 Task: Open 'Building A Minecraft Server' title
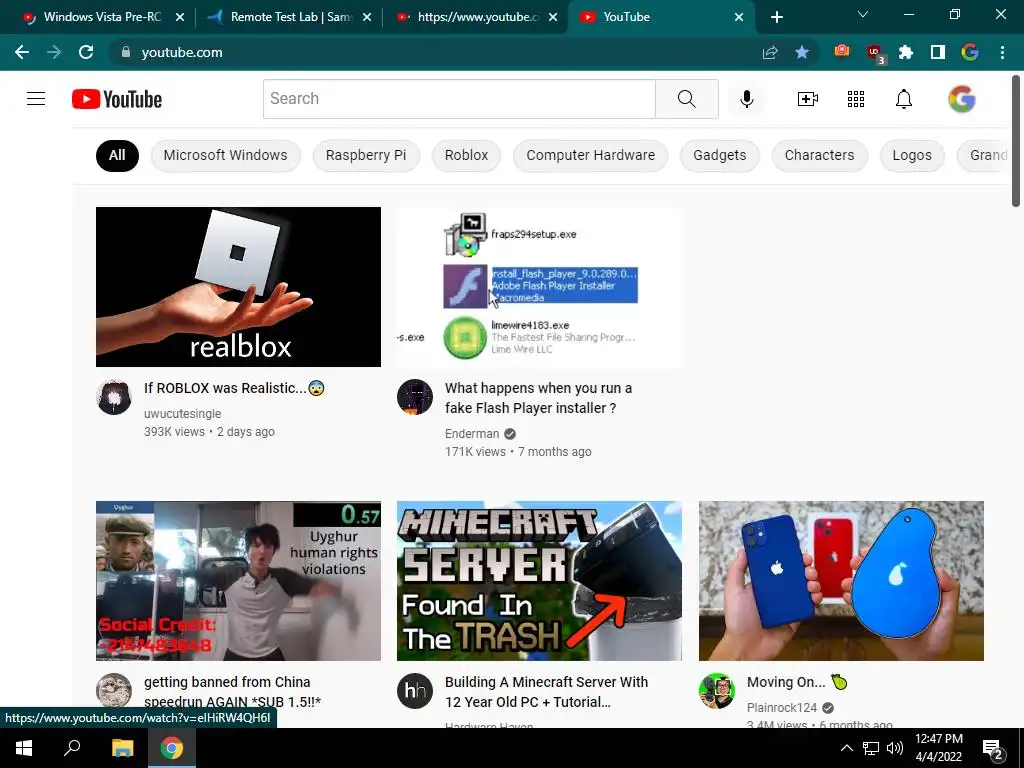point(546,692)
